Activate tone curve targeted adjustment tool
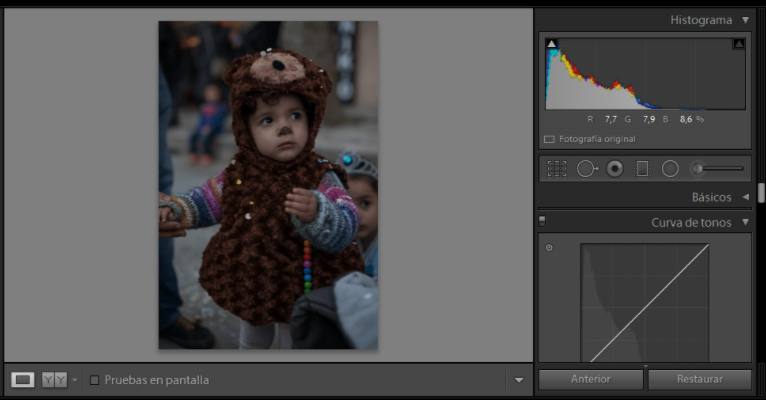Viewport: 766px width, 402px height. pyautogui.click(x=549, y=247)
